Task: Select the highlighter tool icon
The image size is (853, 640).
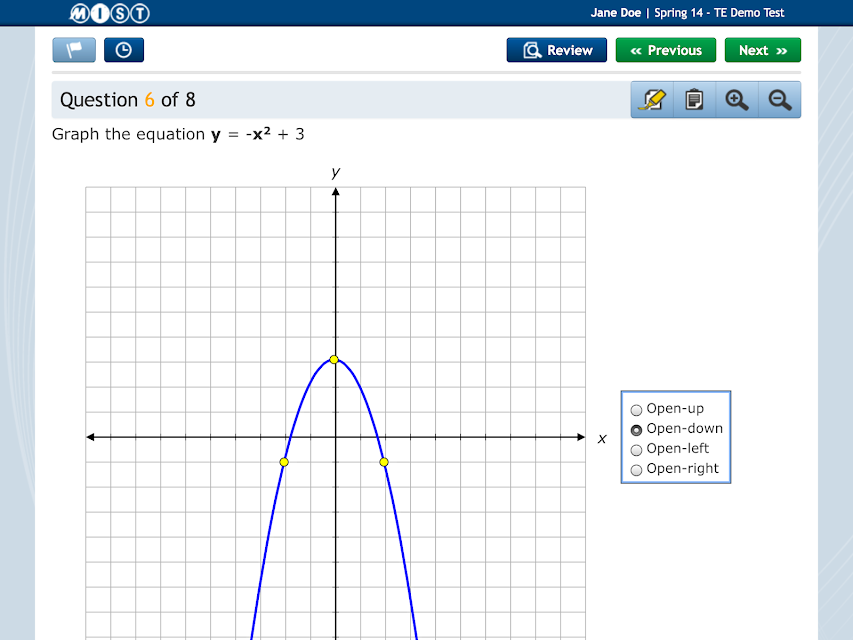Action: pos(652,100)
